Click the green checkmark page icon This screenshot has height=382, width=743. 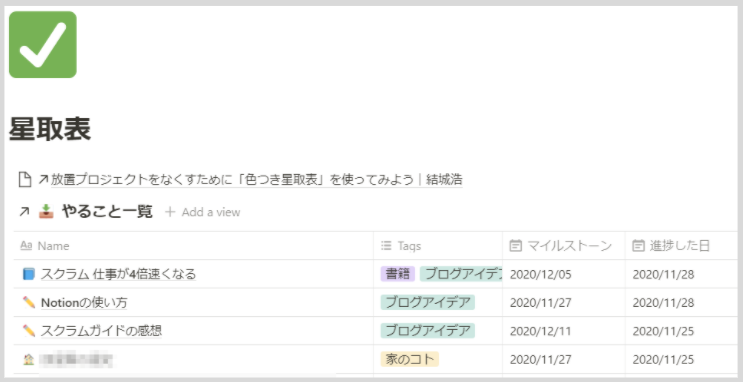point(43,45)
